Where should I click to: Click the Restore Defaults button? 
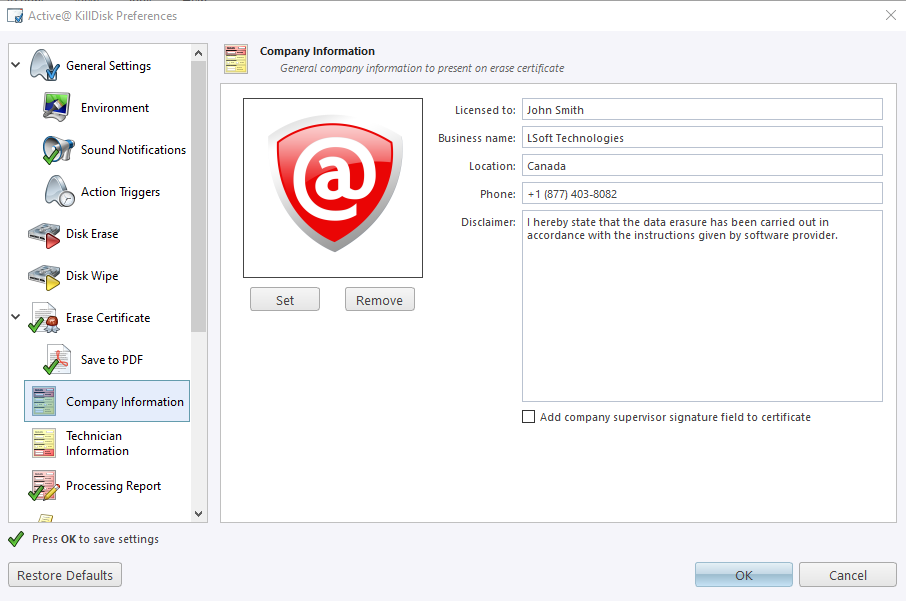click(66, 575)
